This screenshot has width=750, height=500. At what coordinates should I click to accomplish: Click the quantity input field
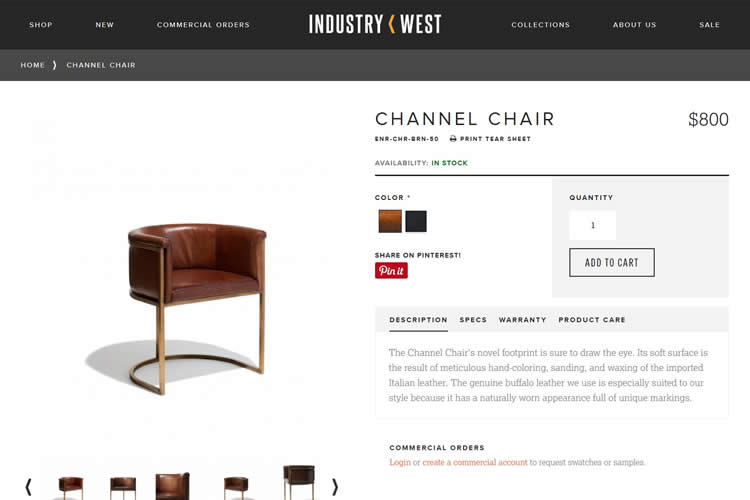[x=592, y=225]
